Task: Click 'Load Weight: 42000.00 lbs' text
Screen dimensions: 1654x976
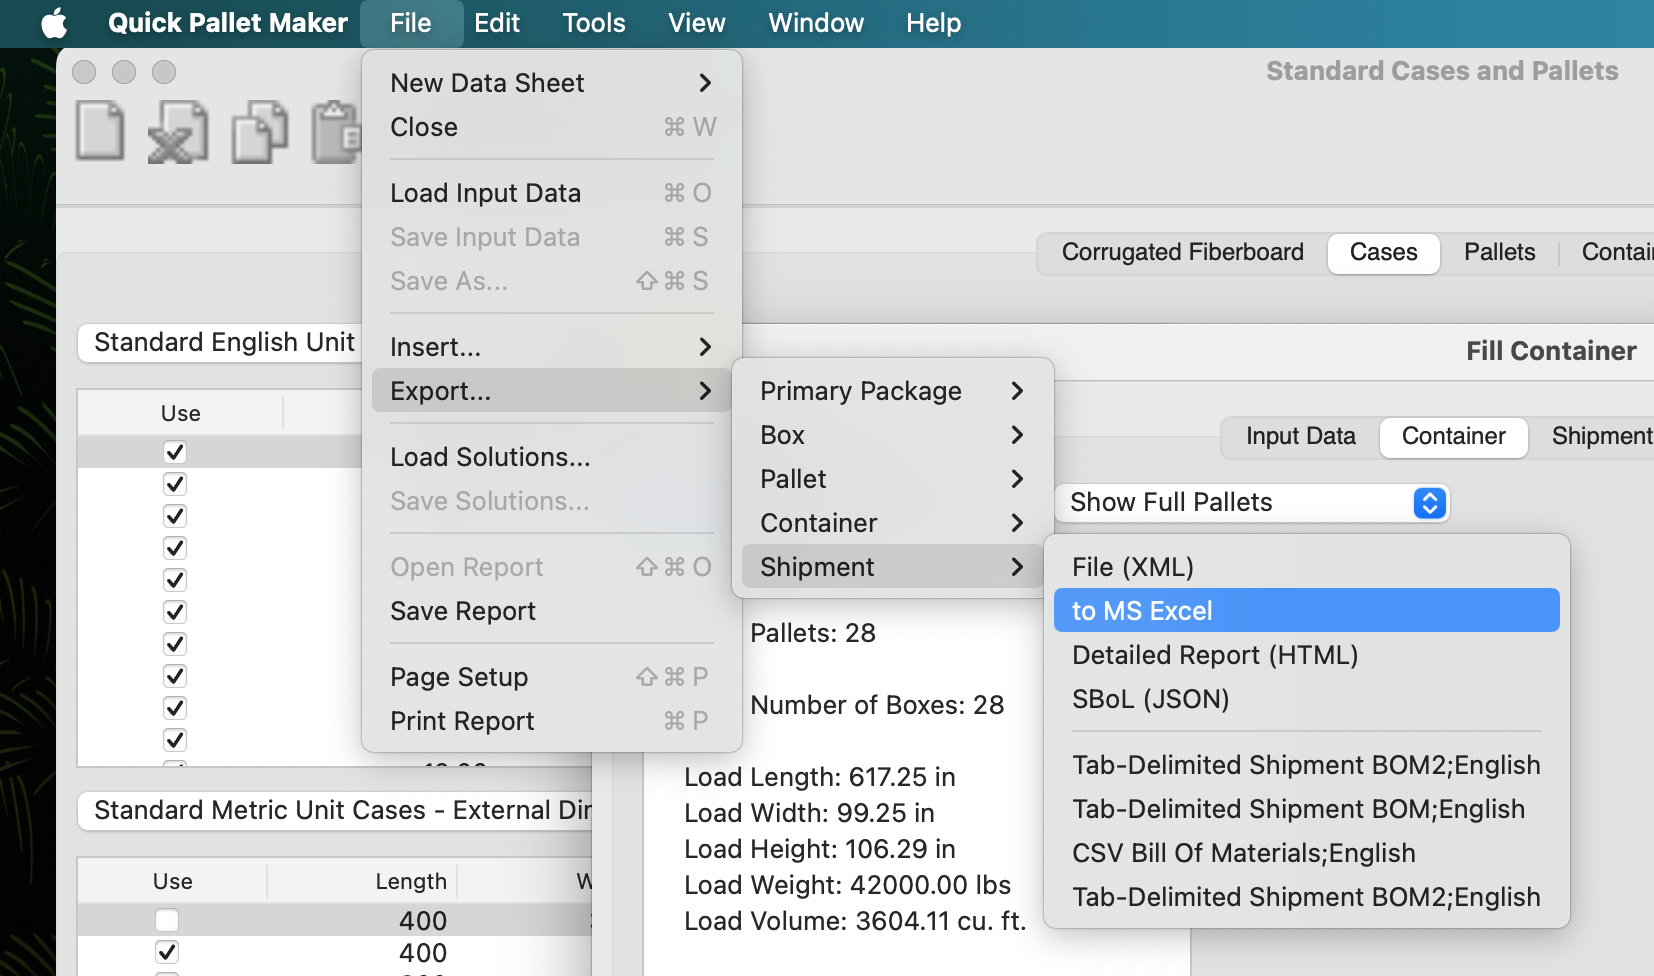Action: tap(847, 885)
